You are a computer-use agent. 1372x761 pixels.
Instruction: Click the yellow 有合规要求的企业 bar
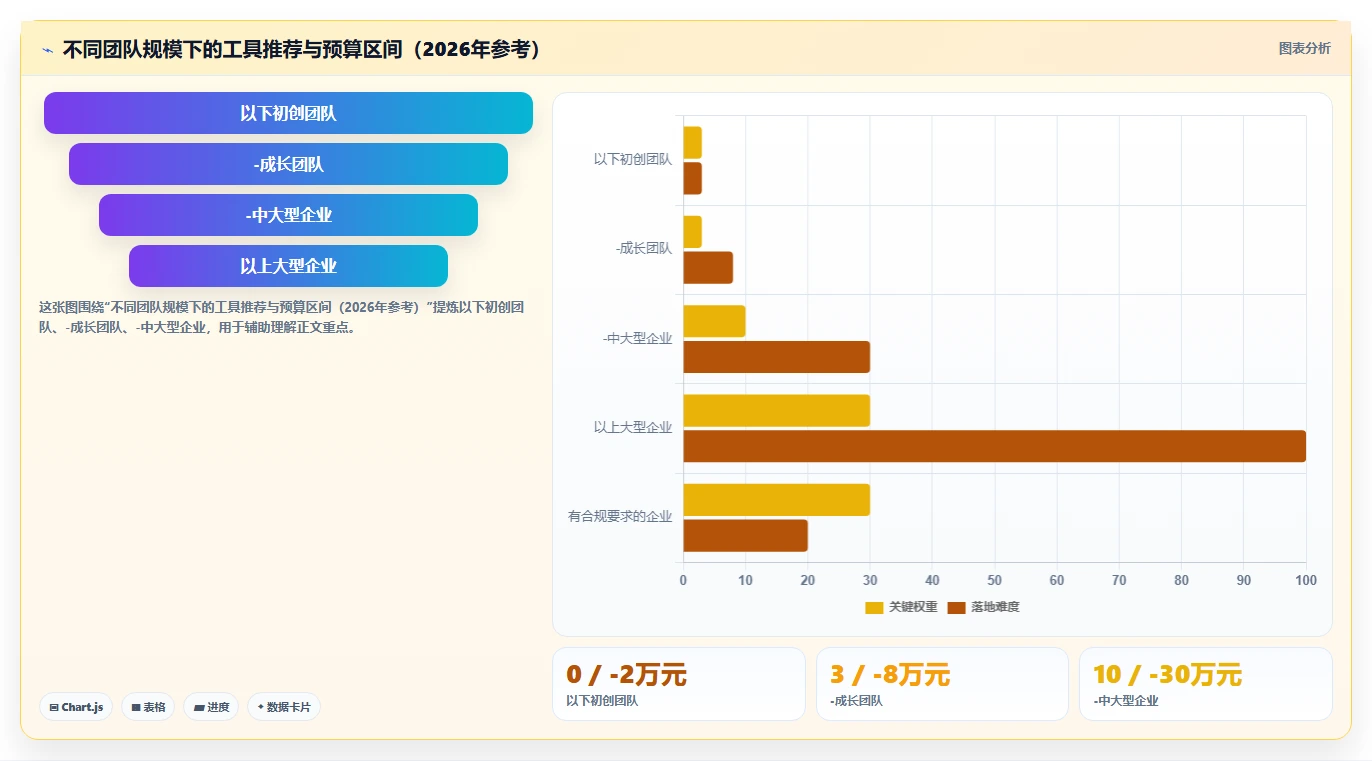point(776,500)
